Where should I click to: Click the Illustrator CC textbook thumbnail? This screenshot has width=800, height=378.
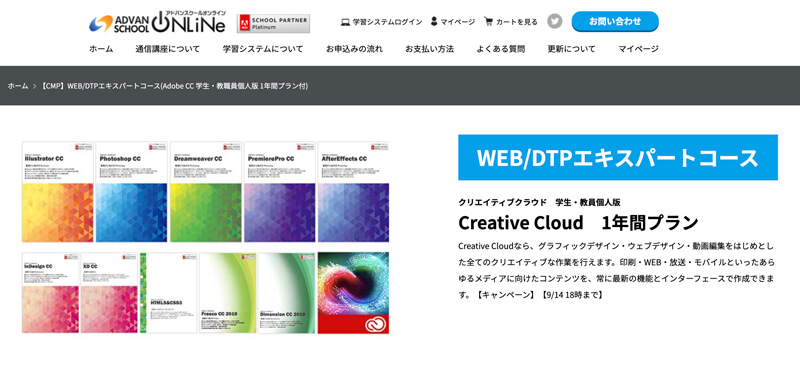coord(58,192)
